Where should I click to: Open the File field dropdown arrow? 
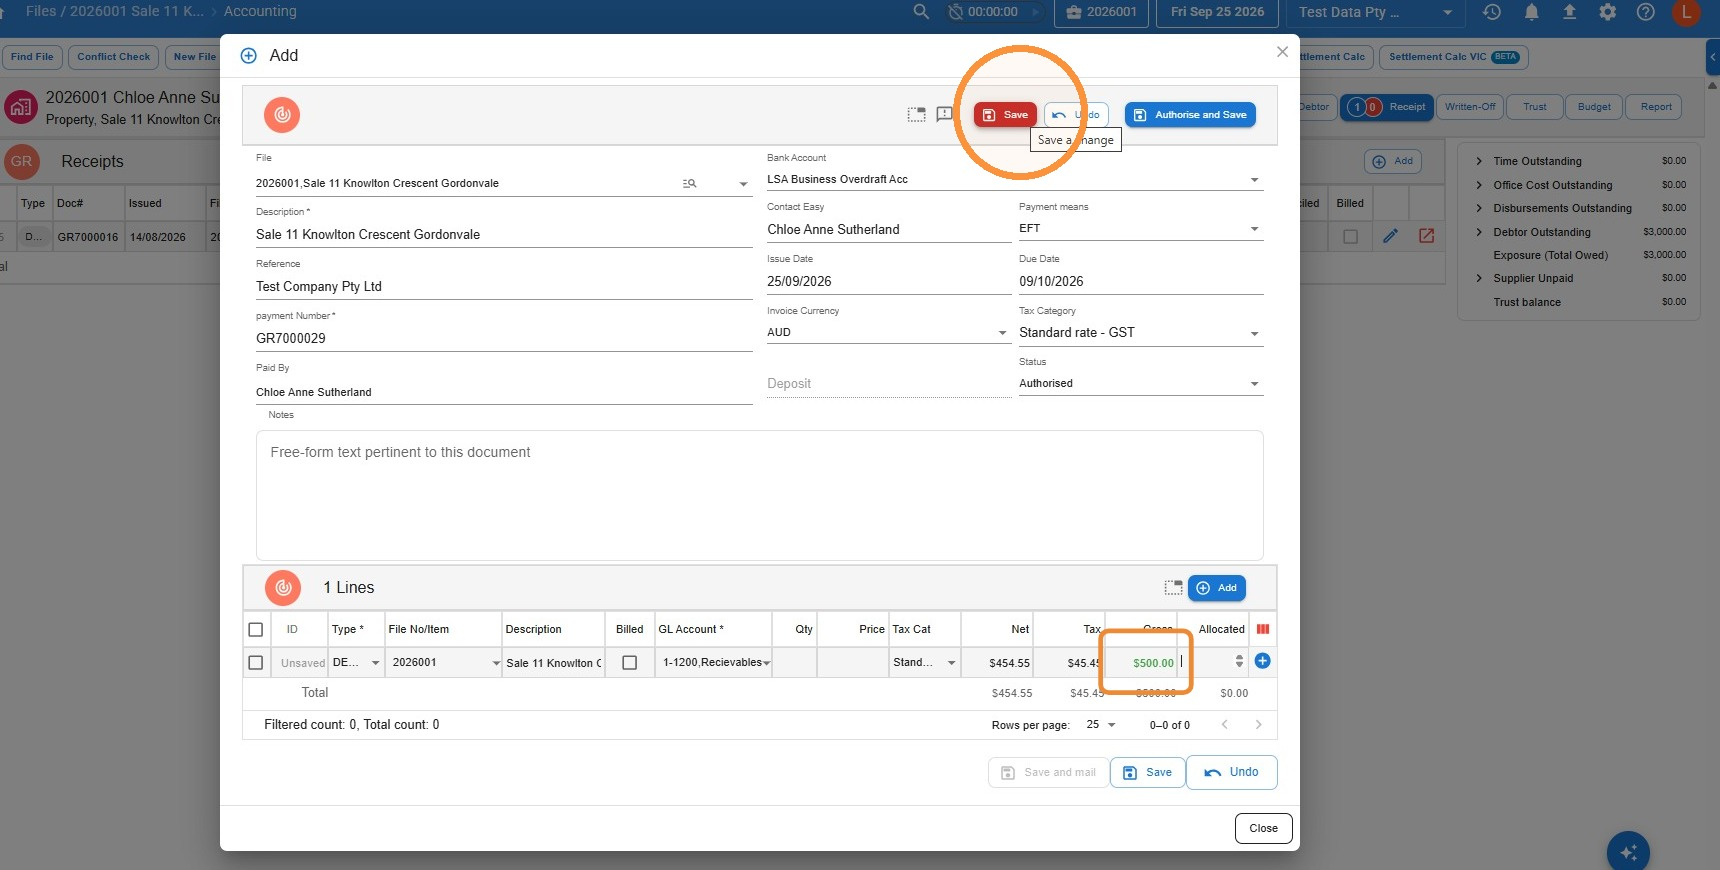[x=743, y=184]
